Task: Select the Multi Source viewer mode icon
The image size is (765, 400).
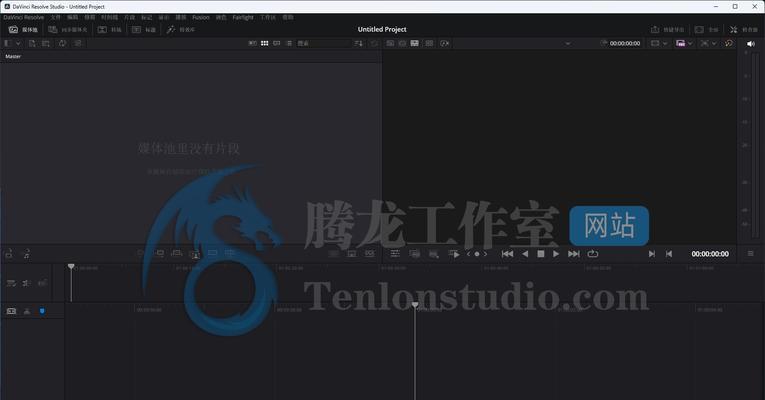Action: click(429, 43)
